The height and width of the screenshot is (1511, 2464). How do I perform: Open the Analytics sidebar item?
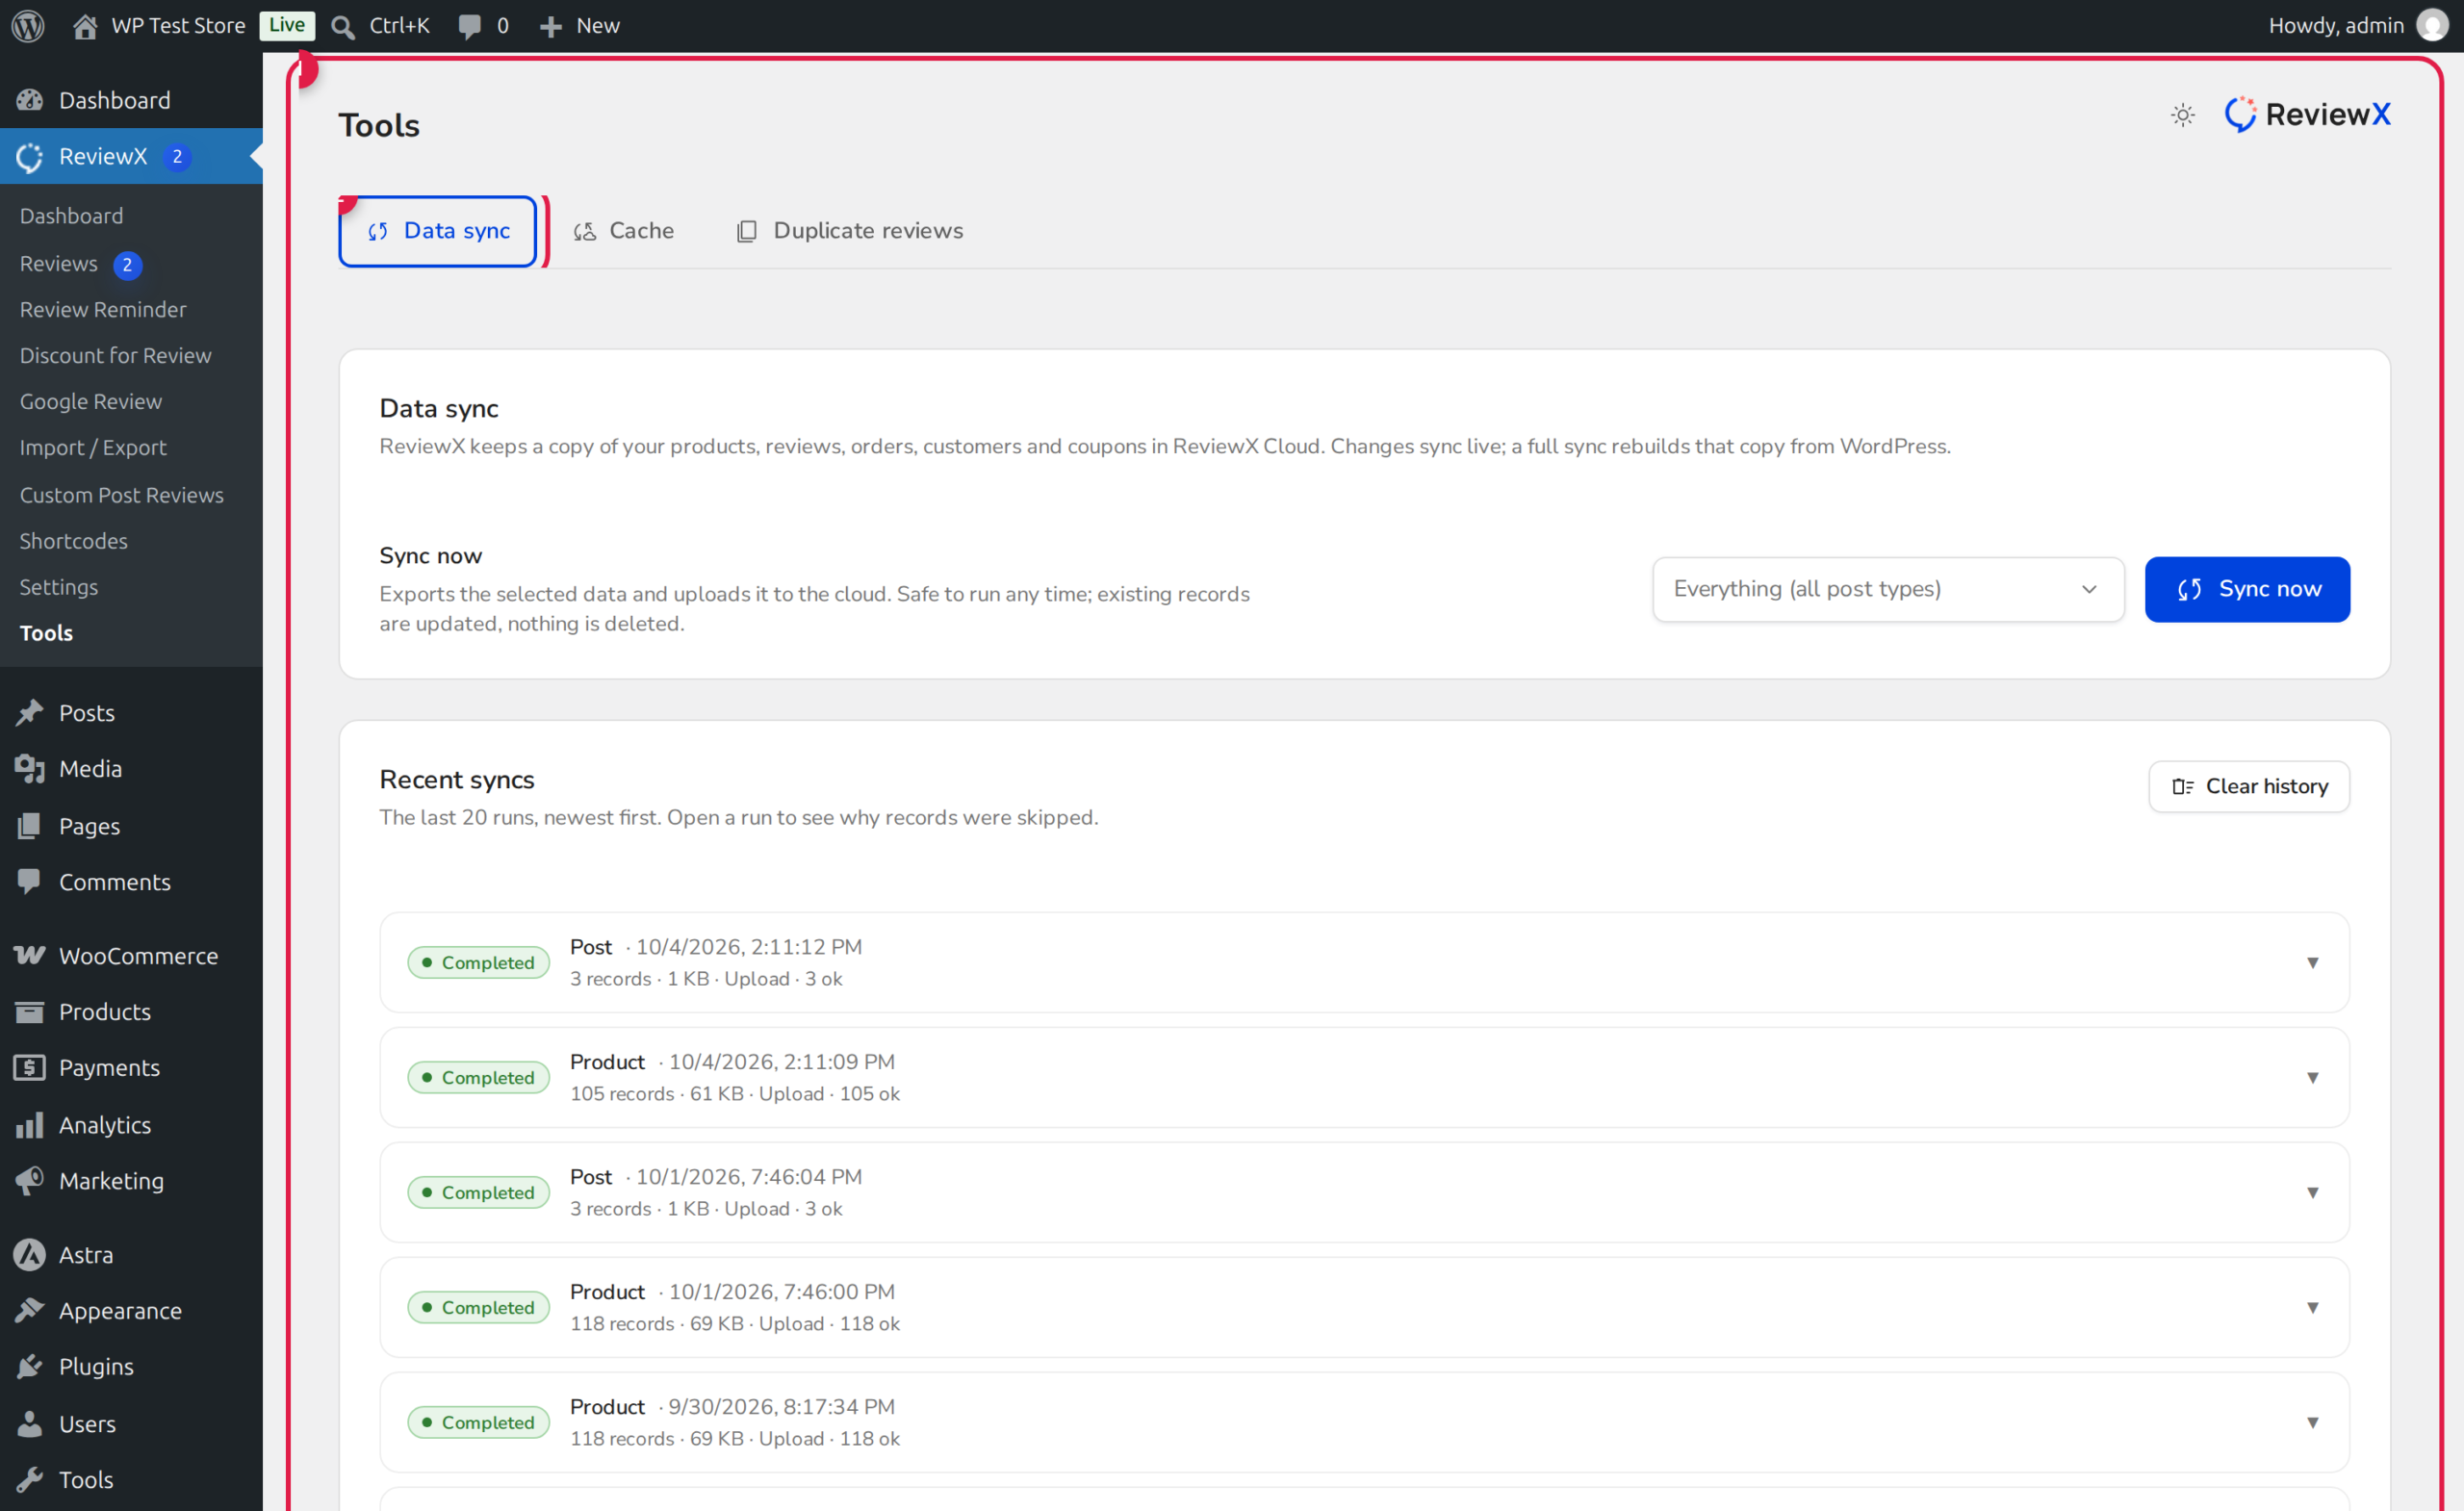pos(131,1125)
